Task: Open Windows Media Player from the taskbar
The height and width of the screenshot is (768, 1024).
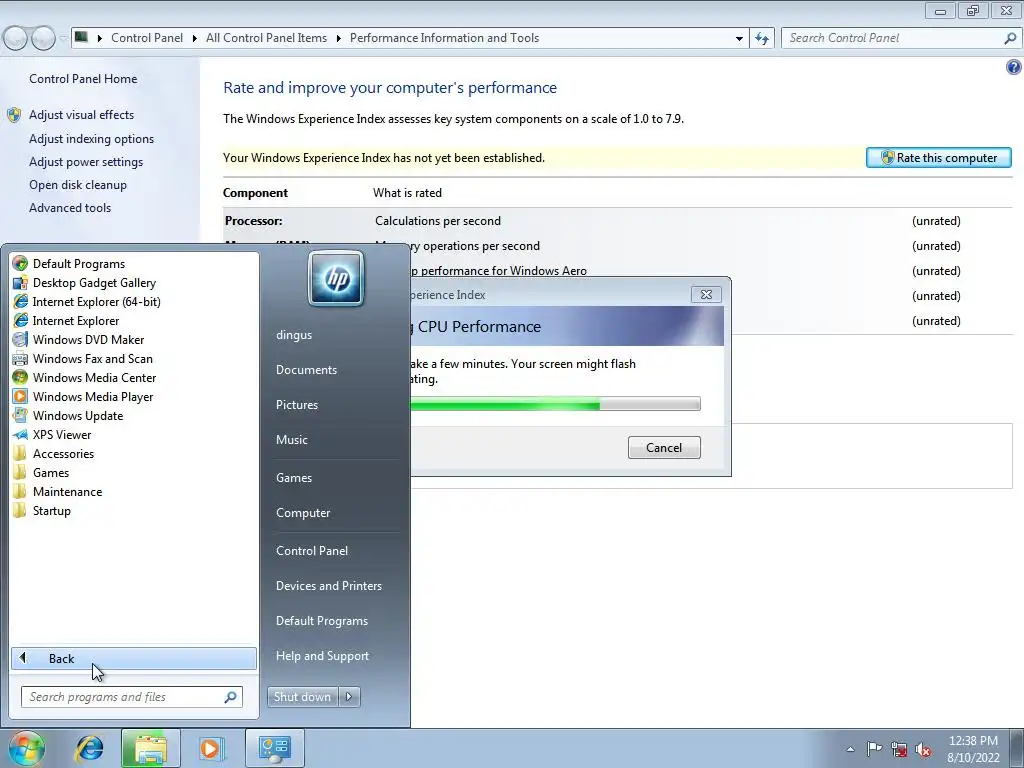Action: click(210, 748)
